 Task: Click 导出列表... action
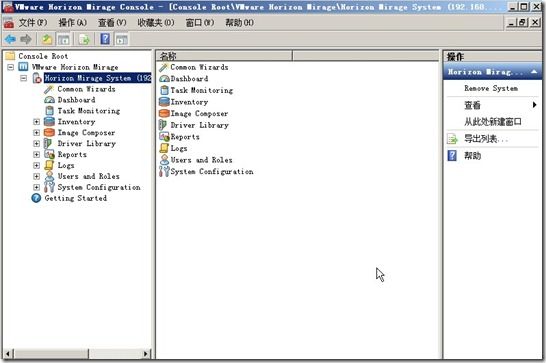click(x=486, y=139)
